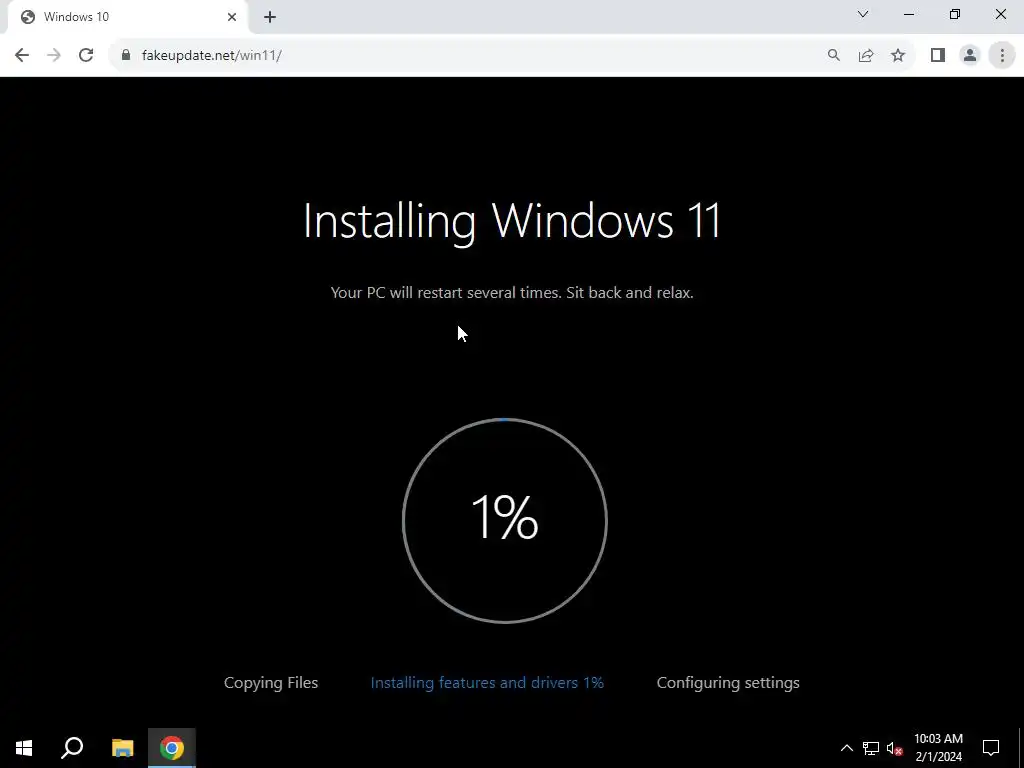Click the 'Copying Files' stage label
Screen dimensions: 1024x768
click(271, 682)
